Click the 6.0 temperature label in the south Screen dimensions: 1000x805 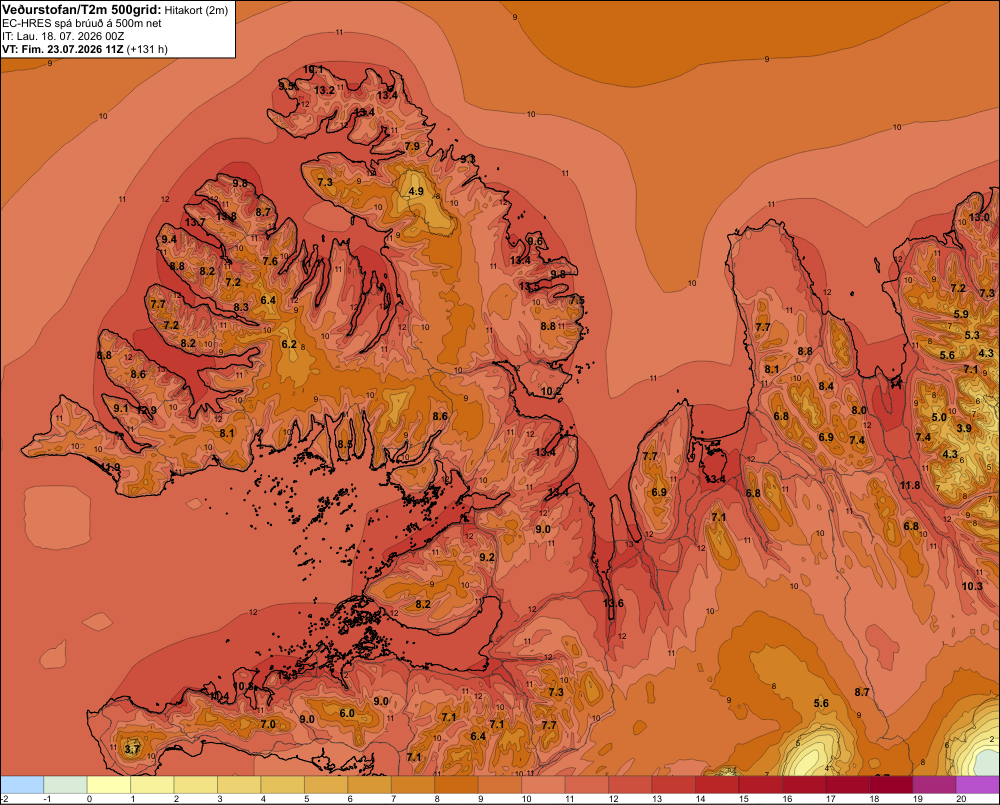tap(347, 713)
